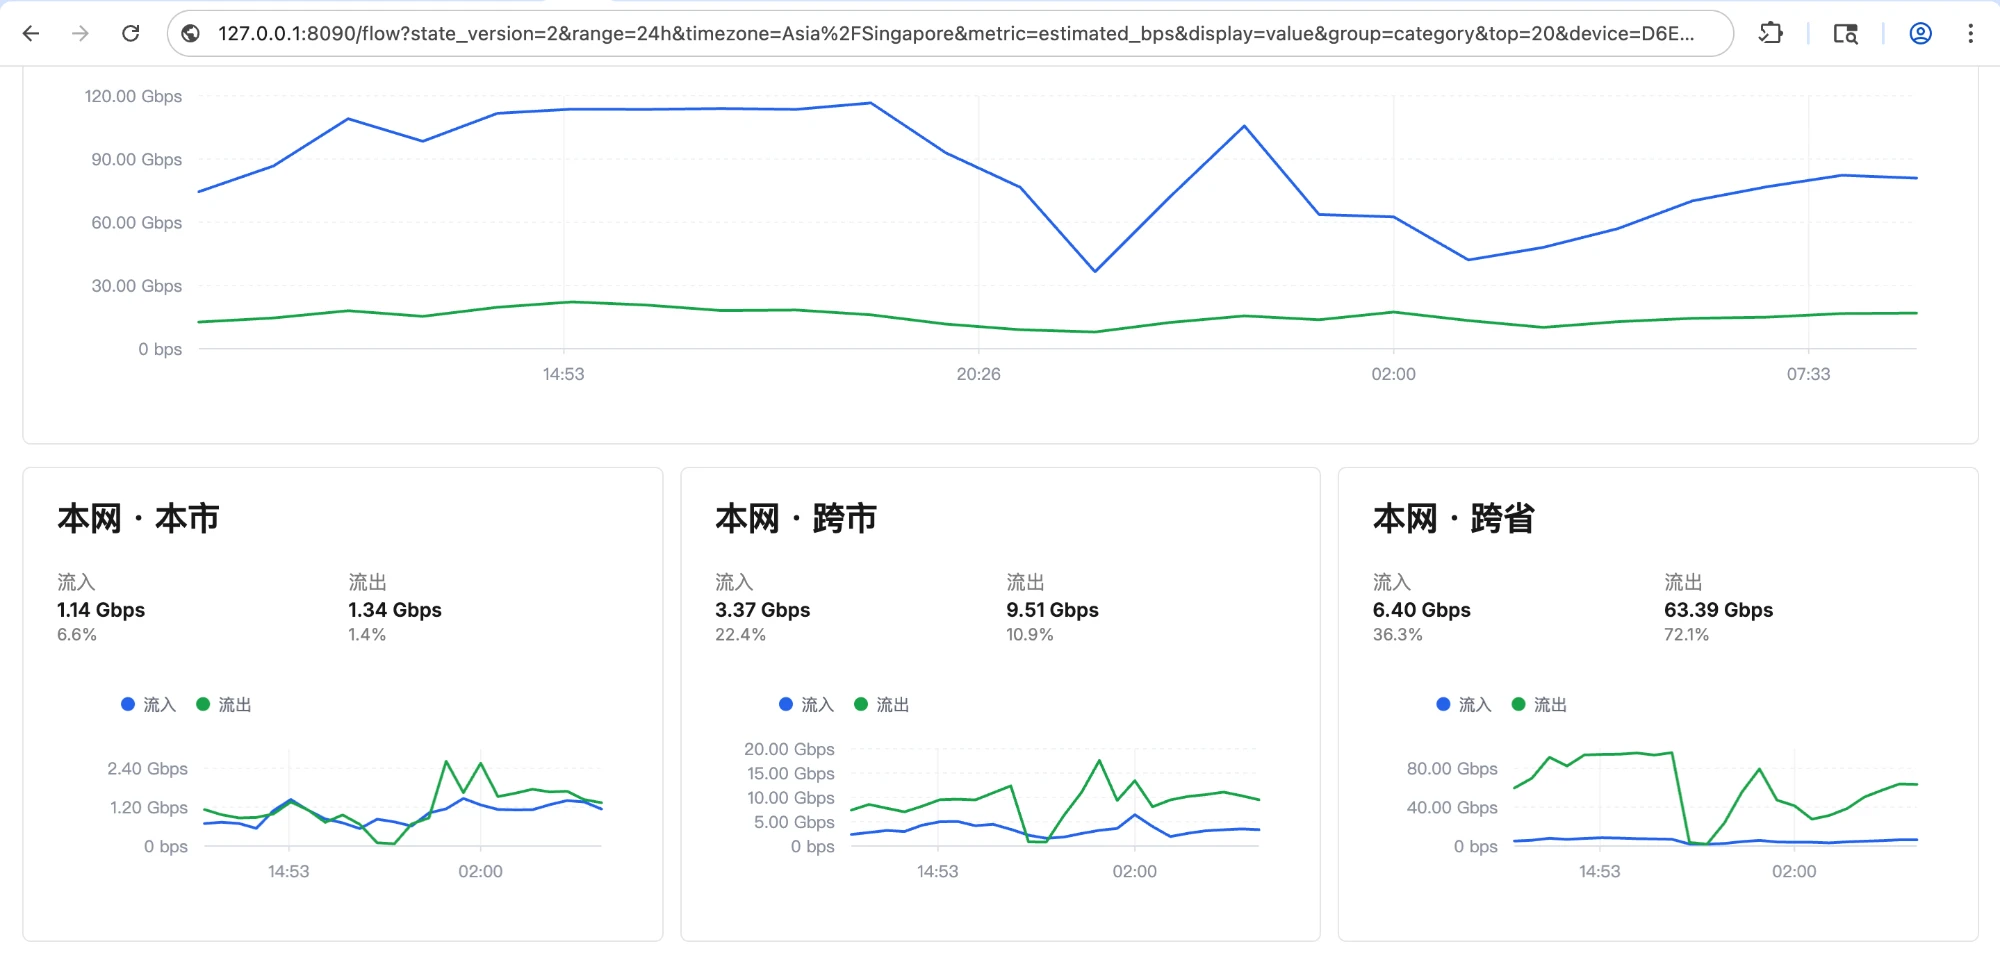This screenshot has height=953, width=2000.
Task: Click the 20:26 time label on main chart
Action: click(x=978, y=374)
